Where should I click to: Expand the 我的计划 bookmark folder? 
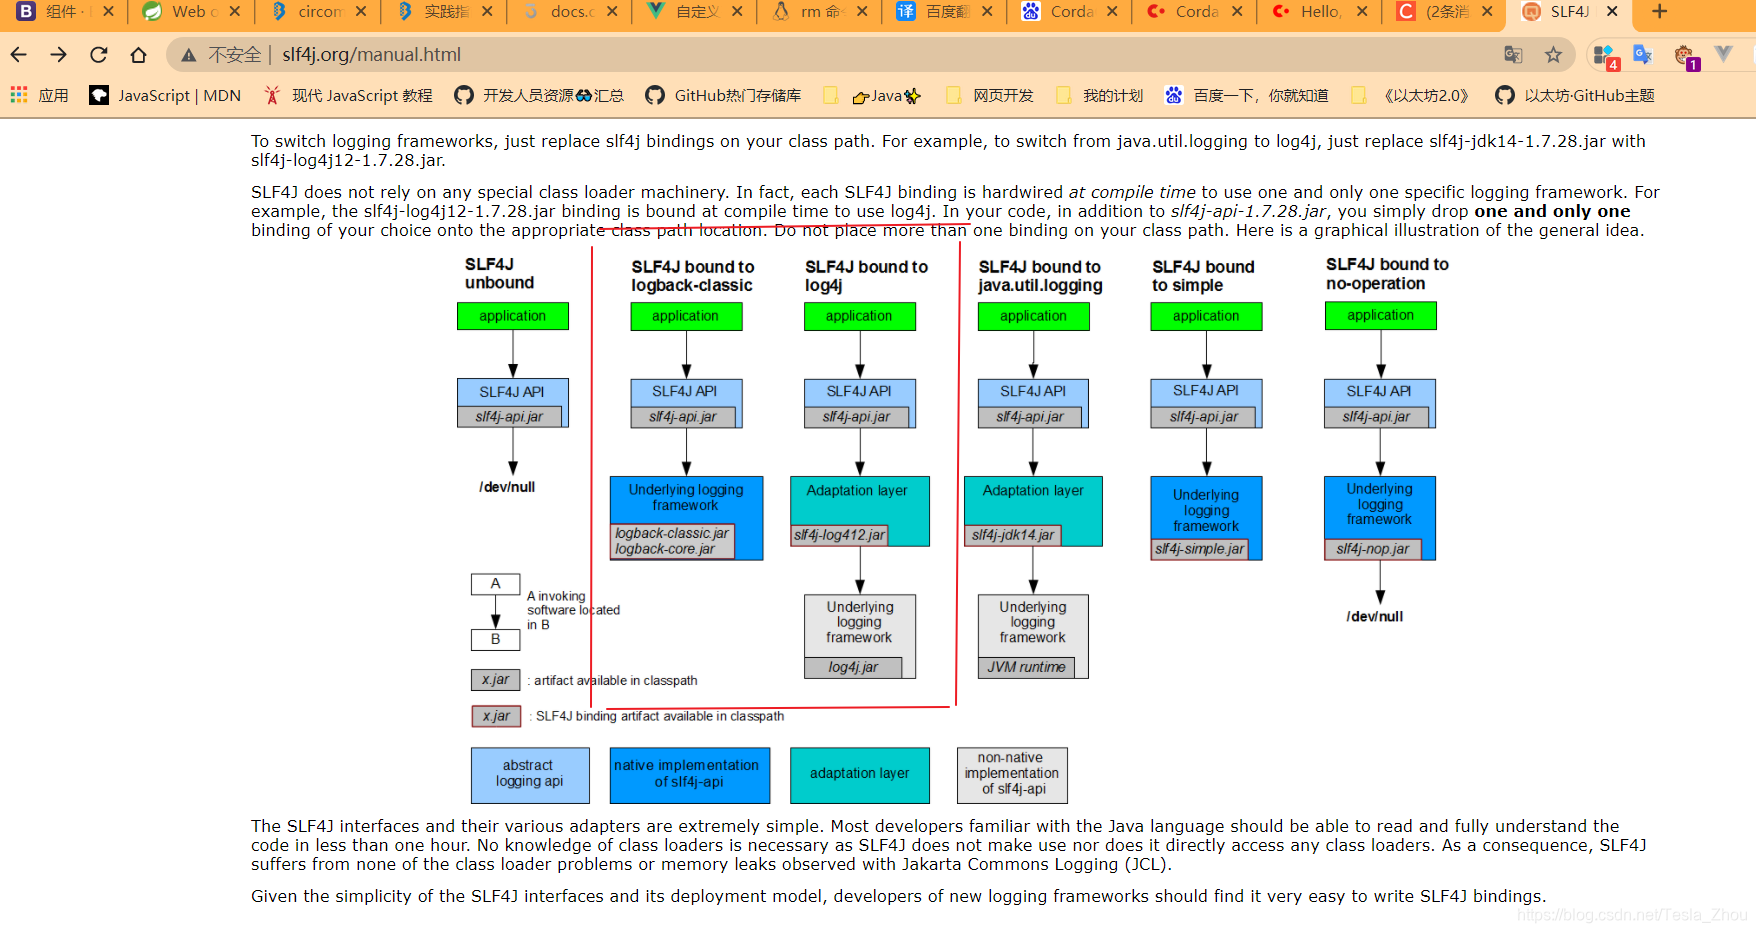[x=1100, y=95]
